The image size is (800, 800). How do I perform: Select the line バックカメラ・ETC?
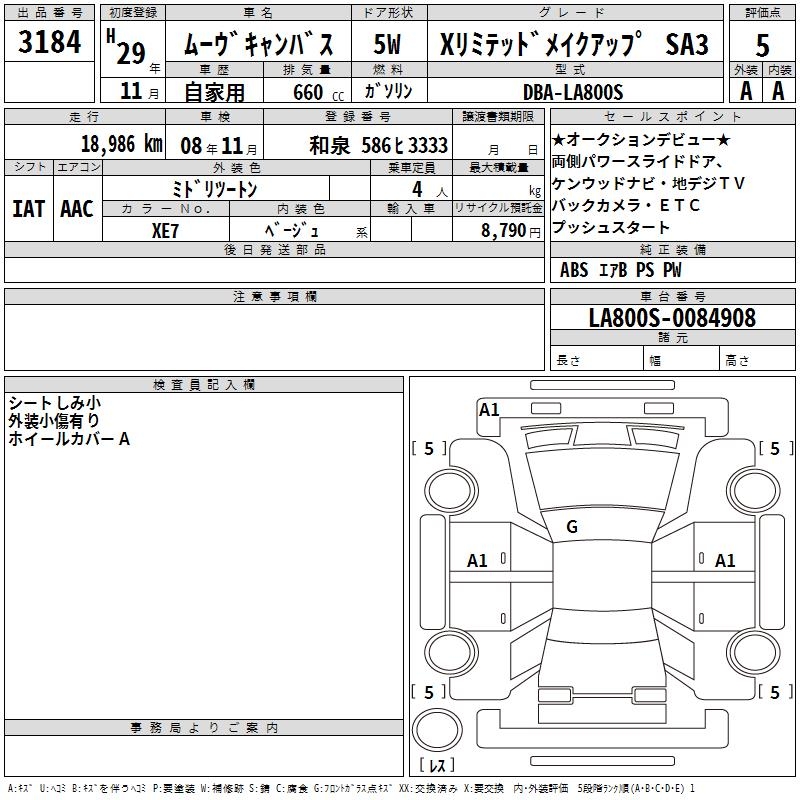coord(626,205)
